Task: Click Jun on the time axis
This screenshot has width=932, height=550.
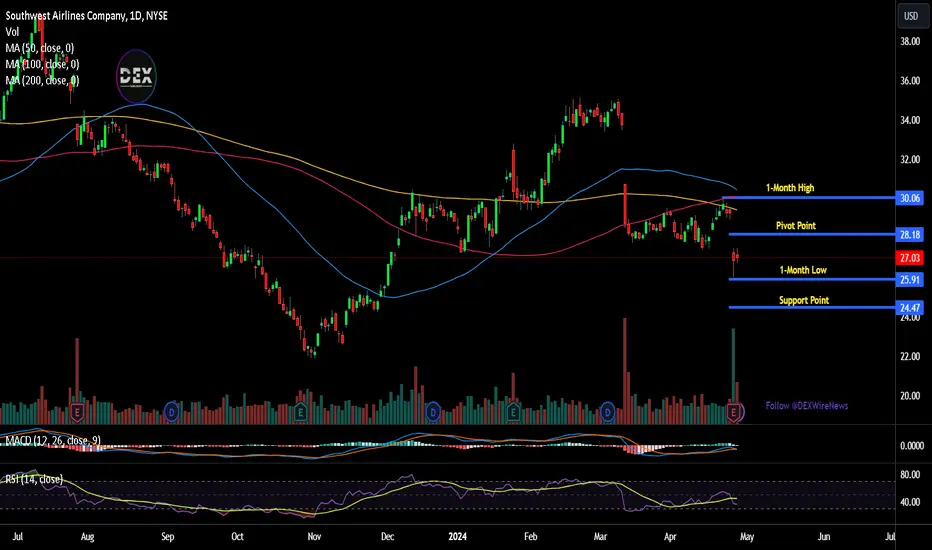Action: pos(824,537)
